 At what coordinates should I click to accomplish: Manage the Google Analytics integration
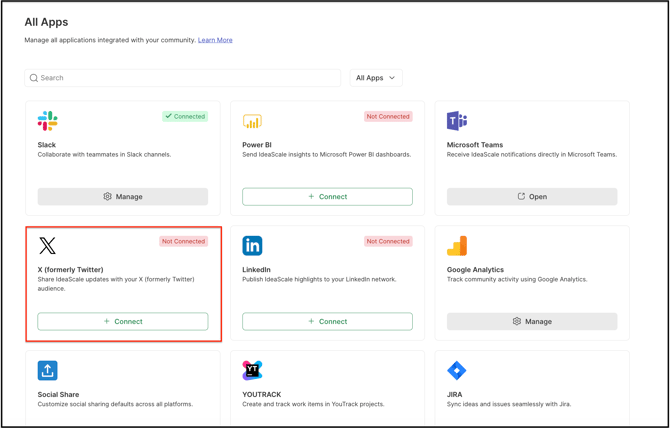pyautogui.click(x=532, y=322)
